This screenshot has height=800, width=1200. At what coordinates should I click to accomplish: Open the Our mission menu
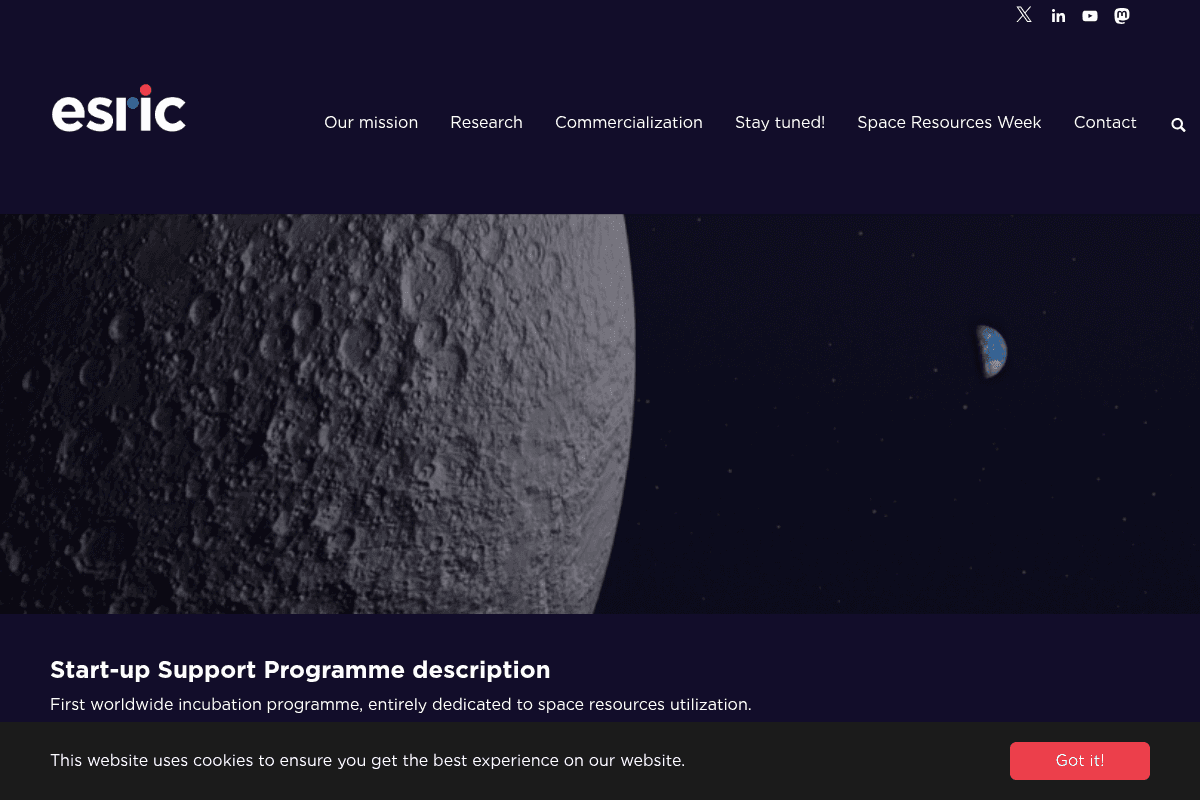[x=371, y=122]
